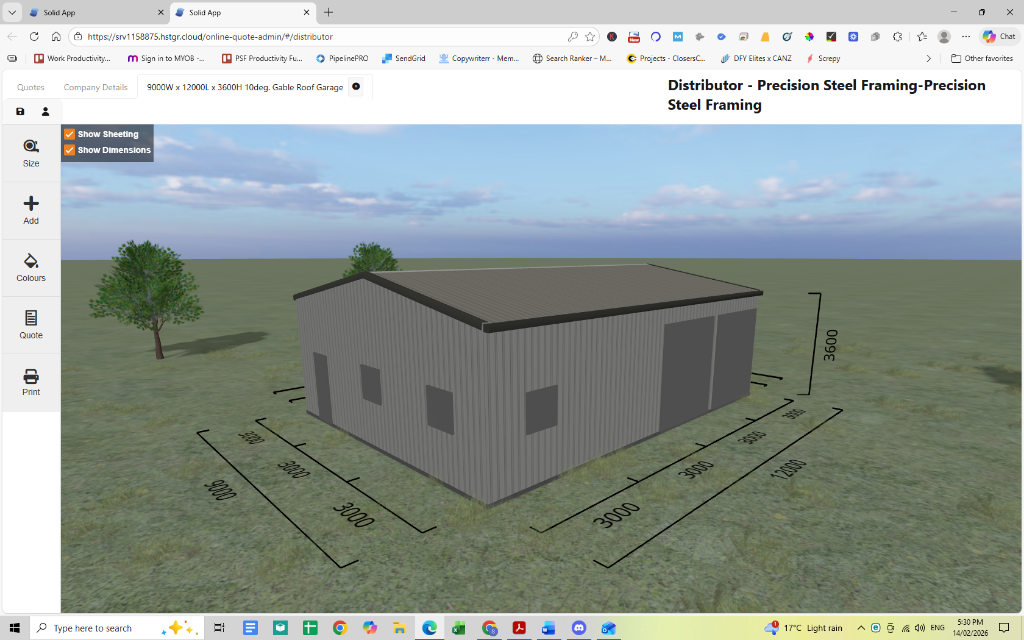This screenshot has width=1024, height=640.
Task: Click the 3600 height dimension label
Action: tap(830, 345)
